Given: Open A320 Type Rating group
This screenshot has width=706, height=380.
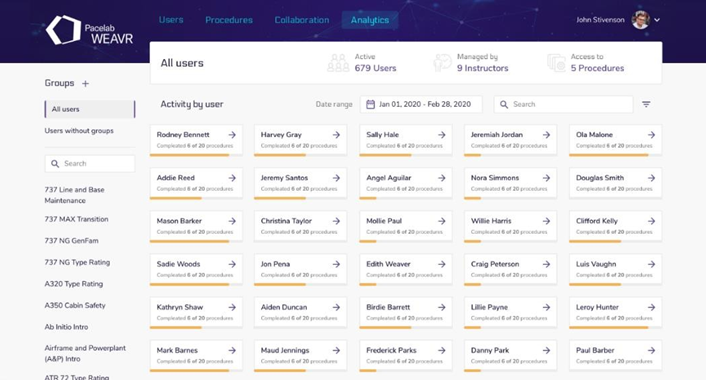Looking at the screenshot, I should coord(73,284).
